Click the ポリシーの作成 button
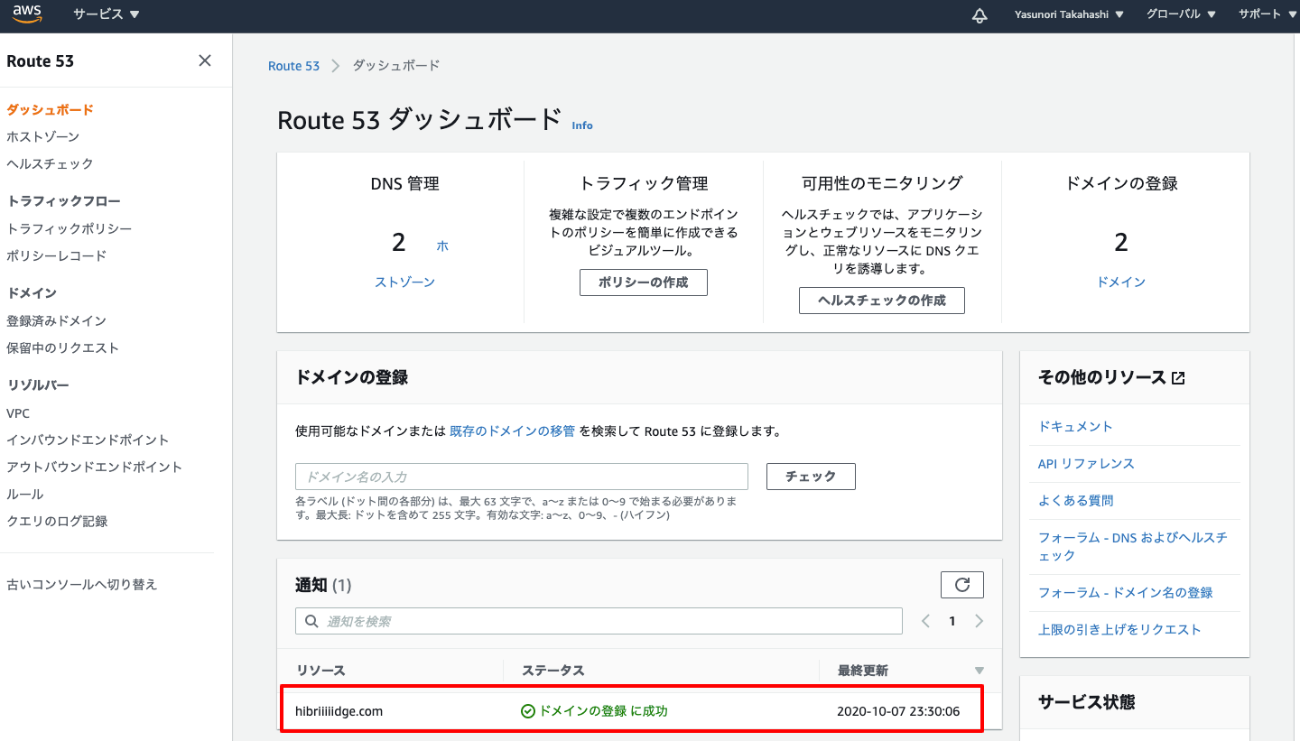Screen dimensions: 1300x741 [x=643, y=282]
